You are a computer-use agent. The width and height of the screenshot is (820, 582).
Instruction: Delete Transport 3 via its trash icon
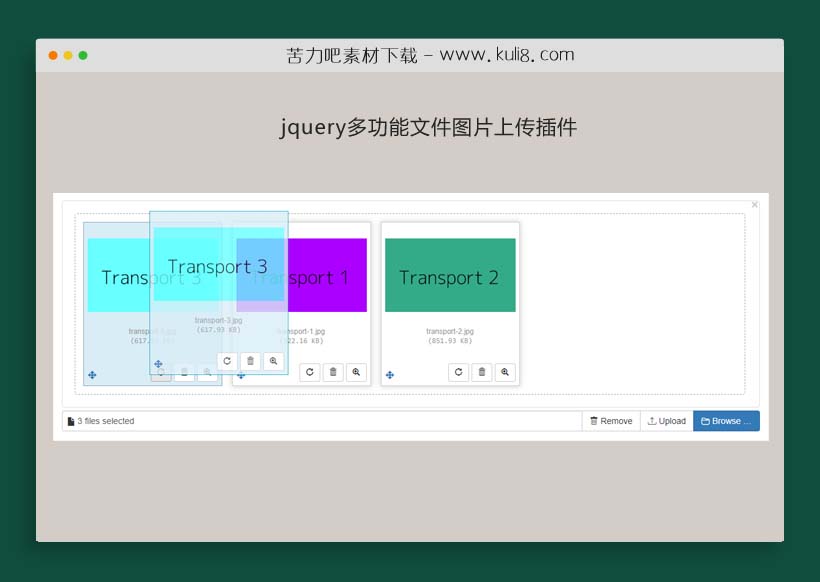pos(251,361)
